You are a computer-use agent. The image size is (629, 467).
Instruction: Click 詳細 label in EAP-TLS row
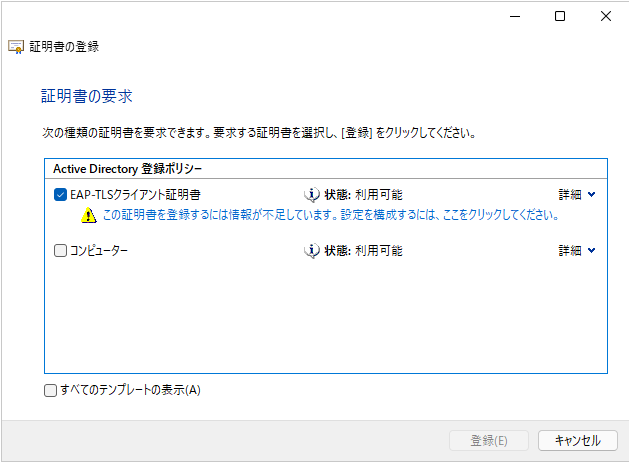(570, 195)
